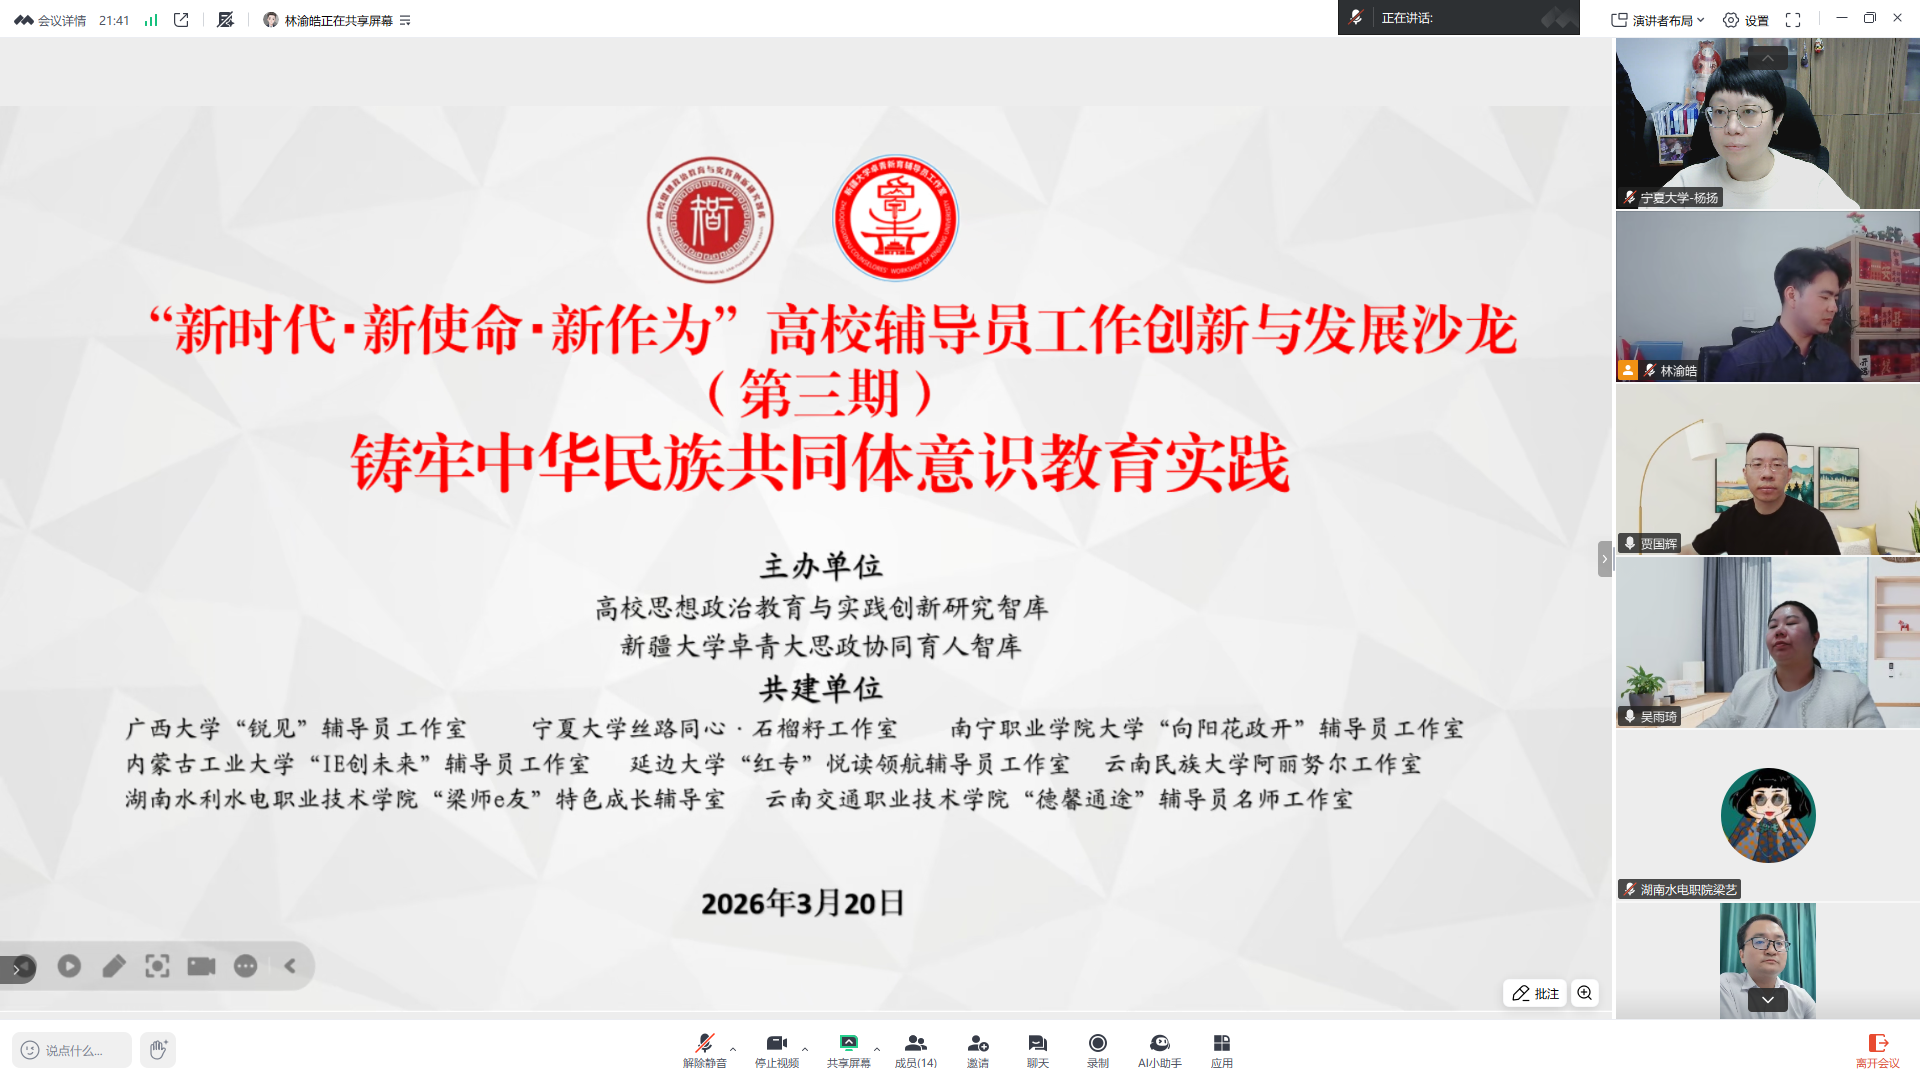Open 设置 settings at top
Screen dimensions: 1920x1080
tap(1746, 20)
